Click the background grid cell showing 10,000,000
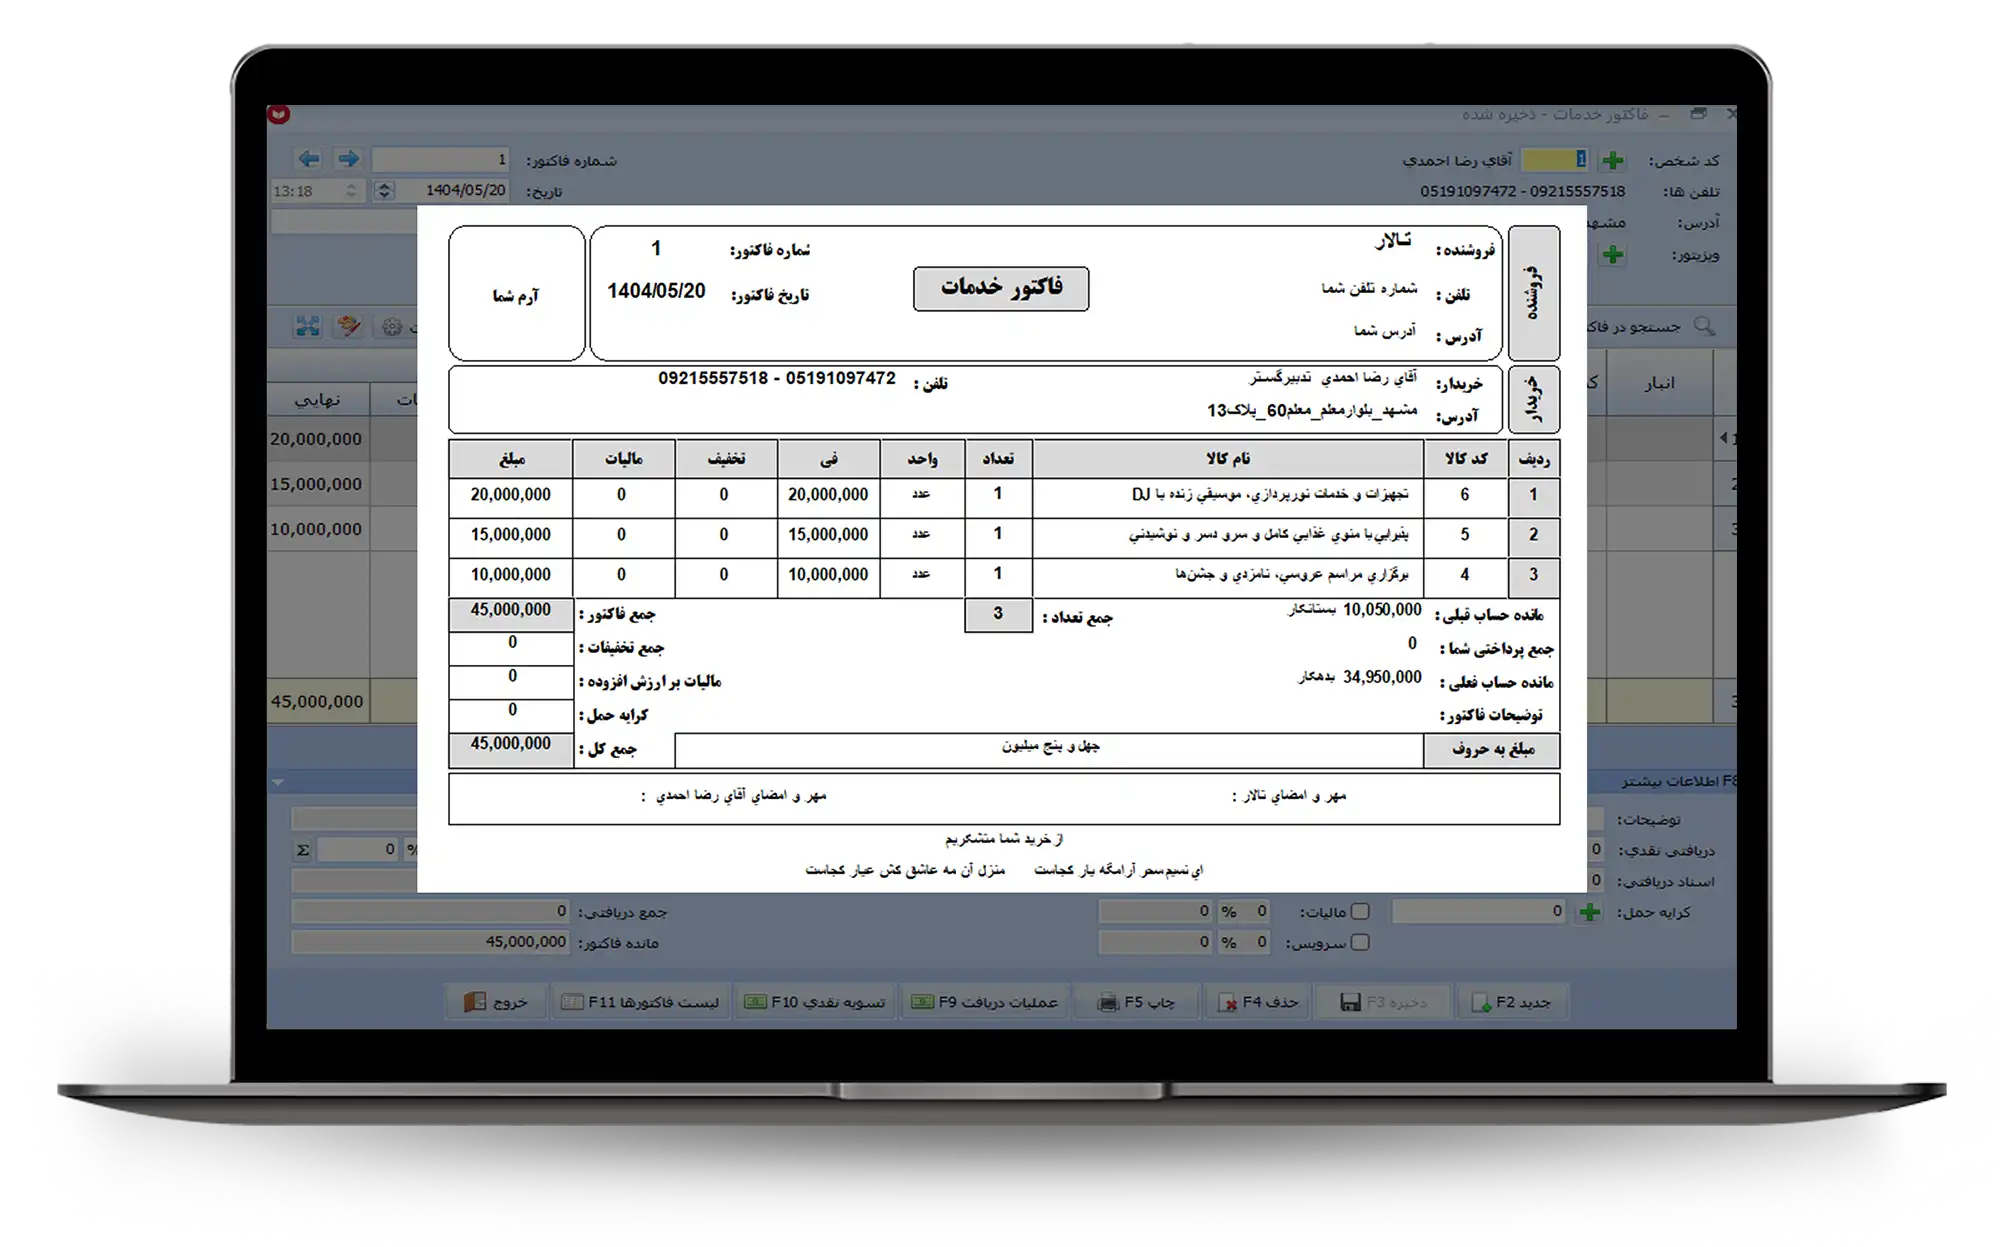 pos(318,529)
